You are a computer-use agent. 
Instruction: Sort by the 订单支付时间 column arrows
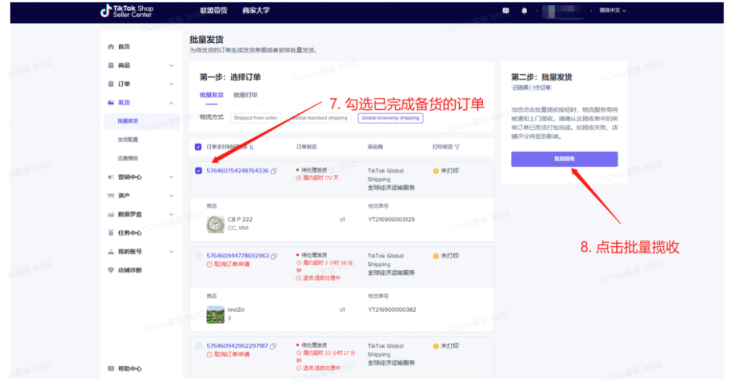251,147
